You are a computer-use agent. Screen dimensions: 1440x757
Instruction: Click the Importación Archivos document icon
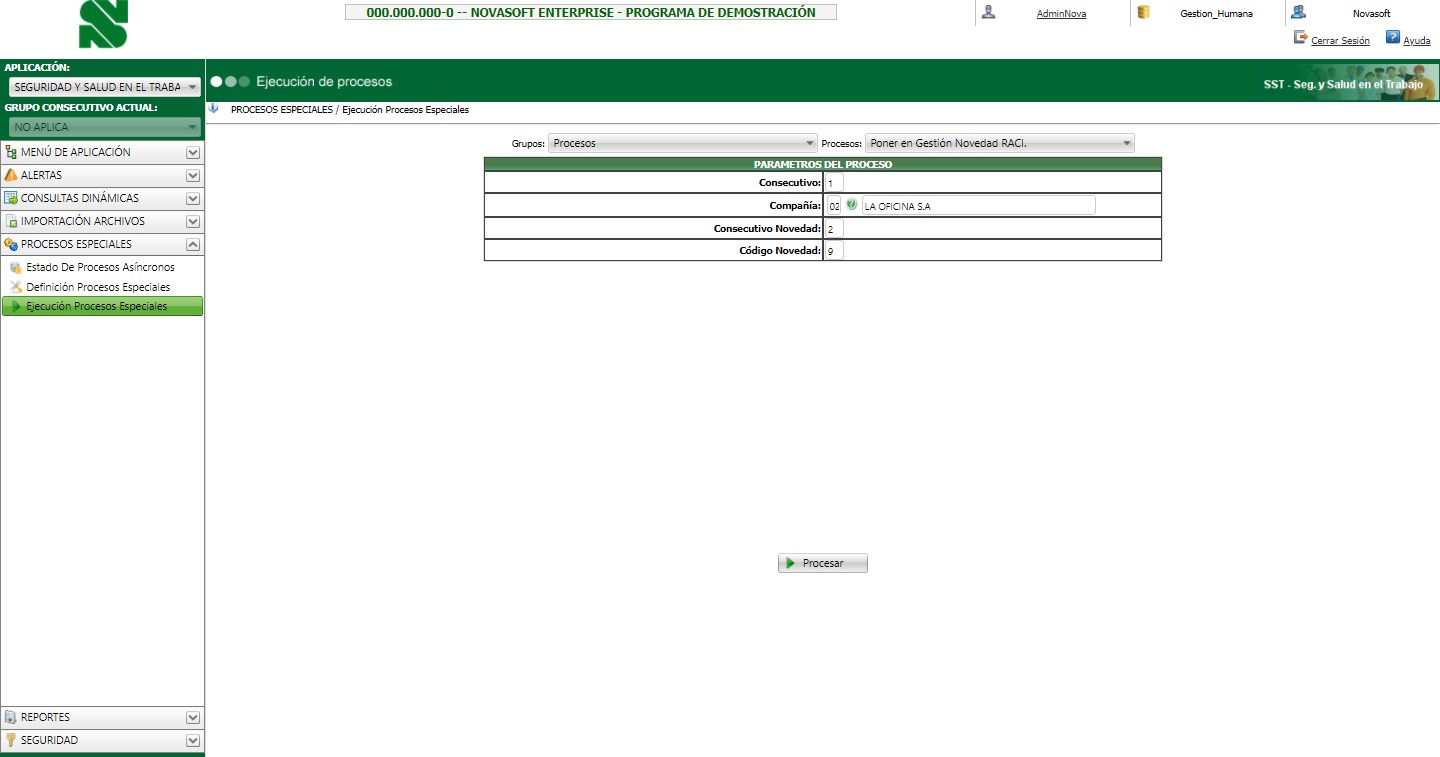click(x=10, y=221)
